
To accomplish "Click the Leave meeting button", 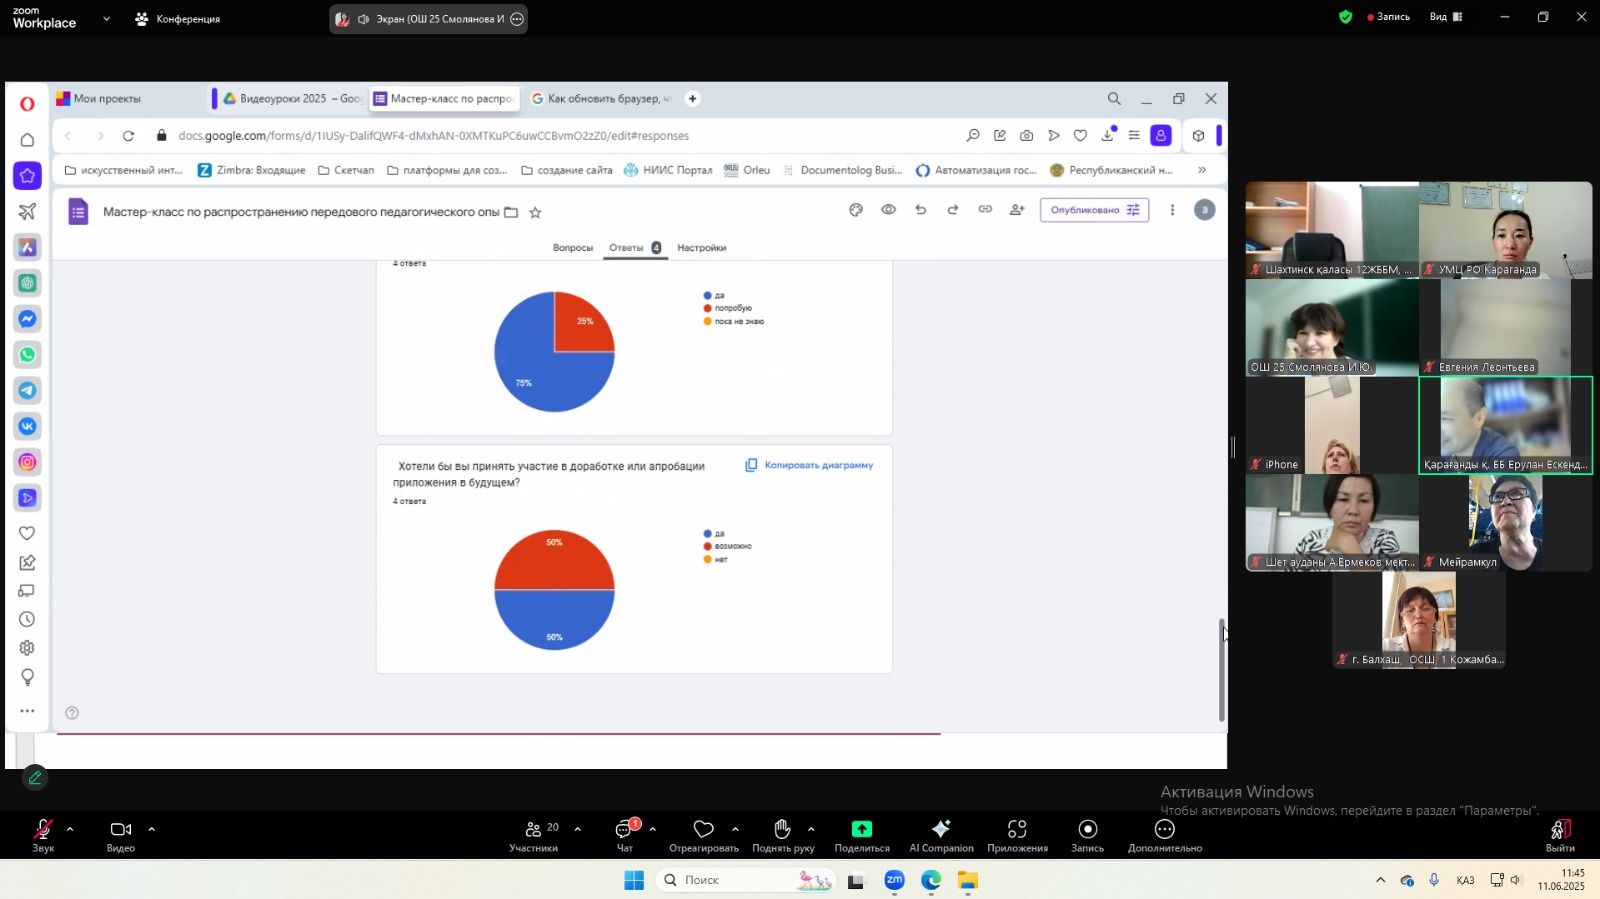I will 1559,834.
